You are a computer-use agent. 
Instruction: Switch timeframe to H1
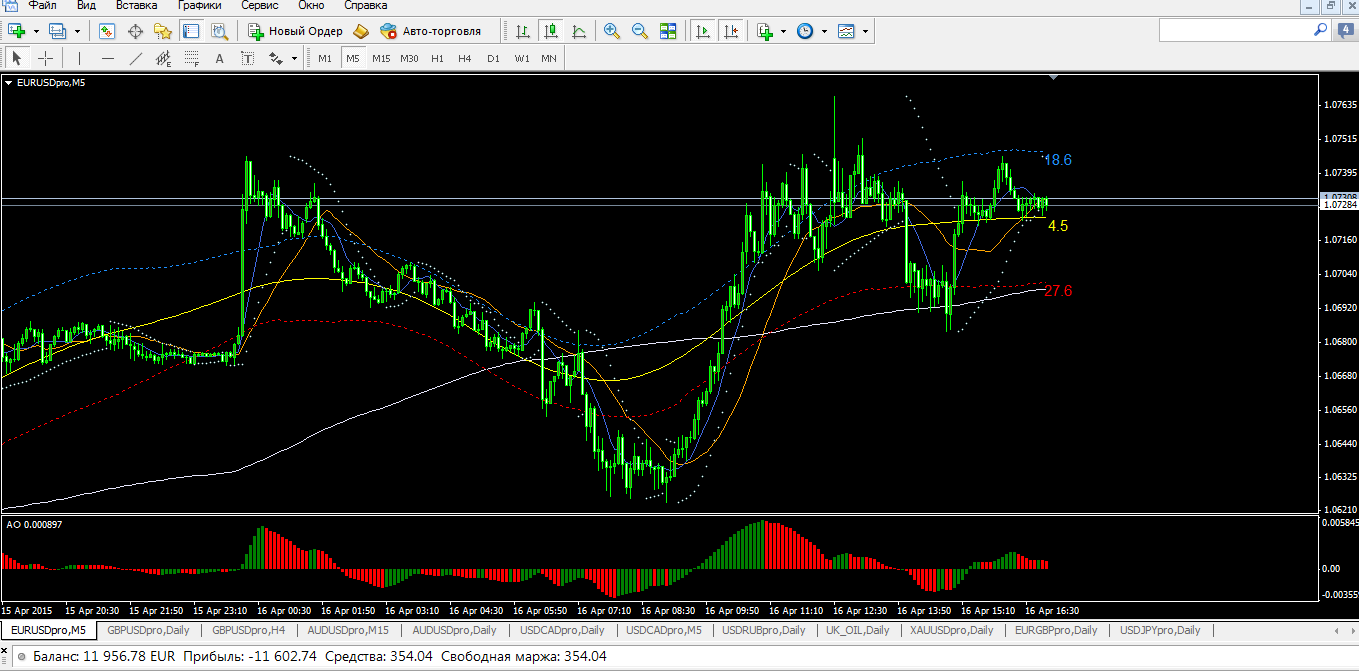tap(437, 58)
